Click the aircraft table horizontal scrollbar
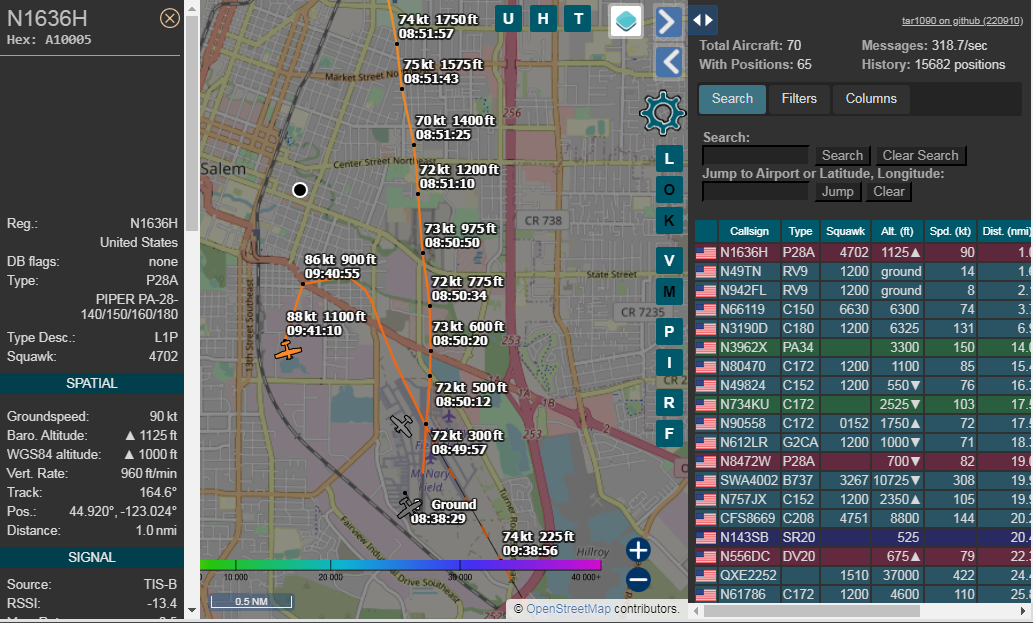Viewport: 1033px width, 623px height. (812, 611)
